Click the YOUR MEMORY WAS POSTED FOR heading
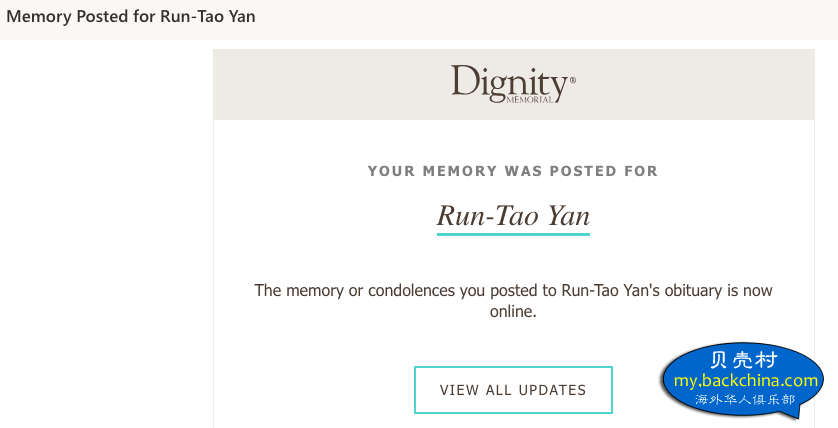The width and height of the screenshot is (838, 428). (513, 171)
